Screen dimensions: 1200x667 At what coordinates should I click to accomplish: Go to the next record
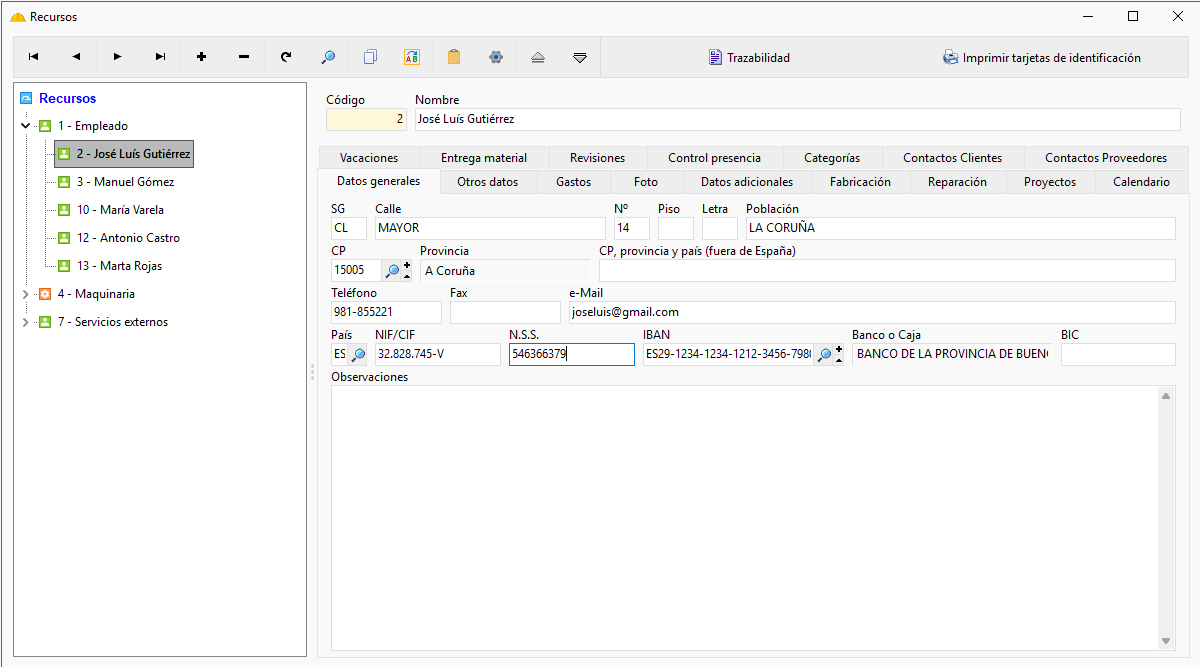coord(118,57)
